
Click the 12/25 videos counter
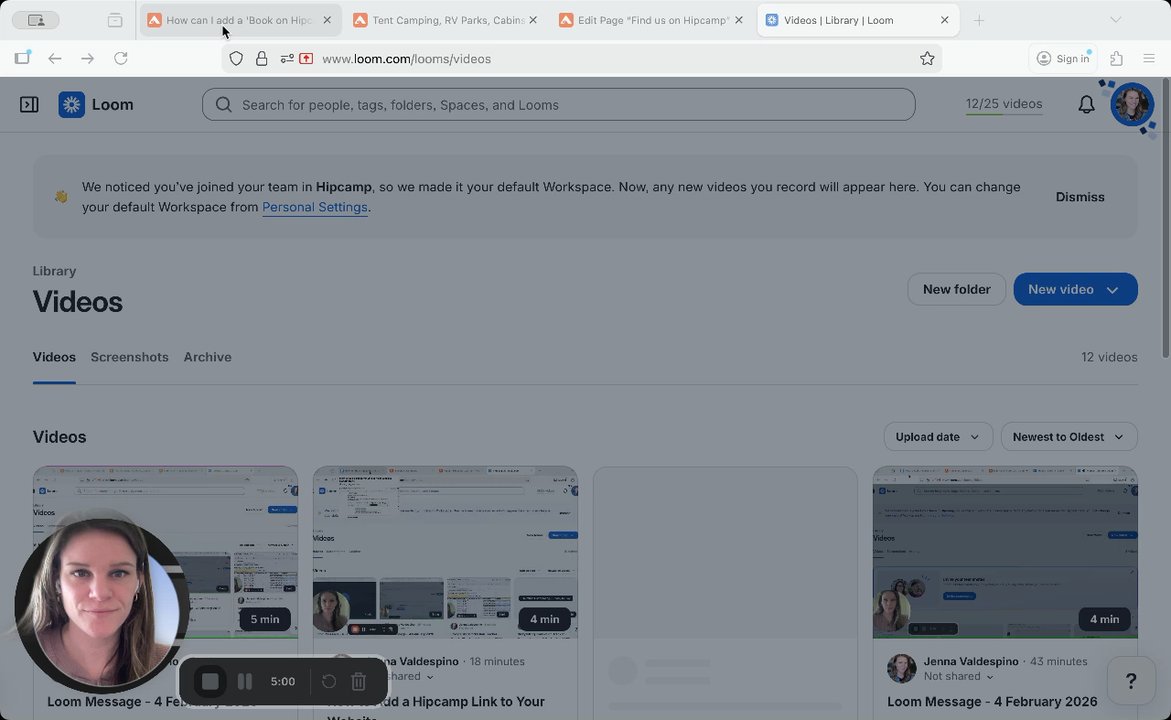(x=1004, y=103)
